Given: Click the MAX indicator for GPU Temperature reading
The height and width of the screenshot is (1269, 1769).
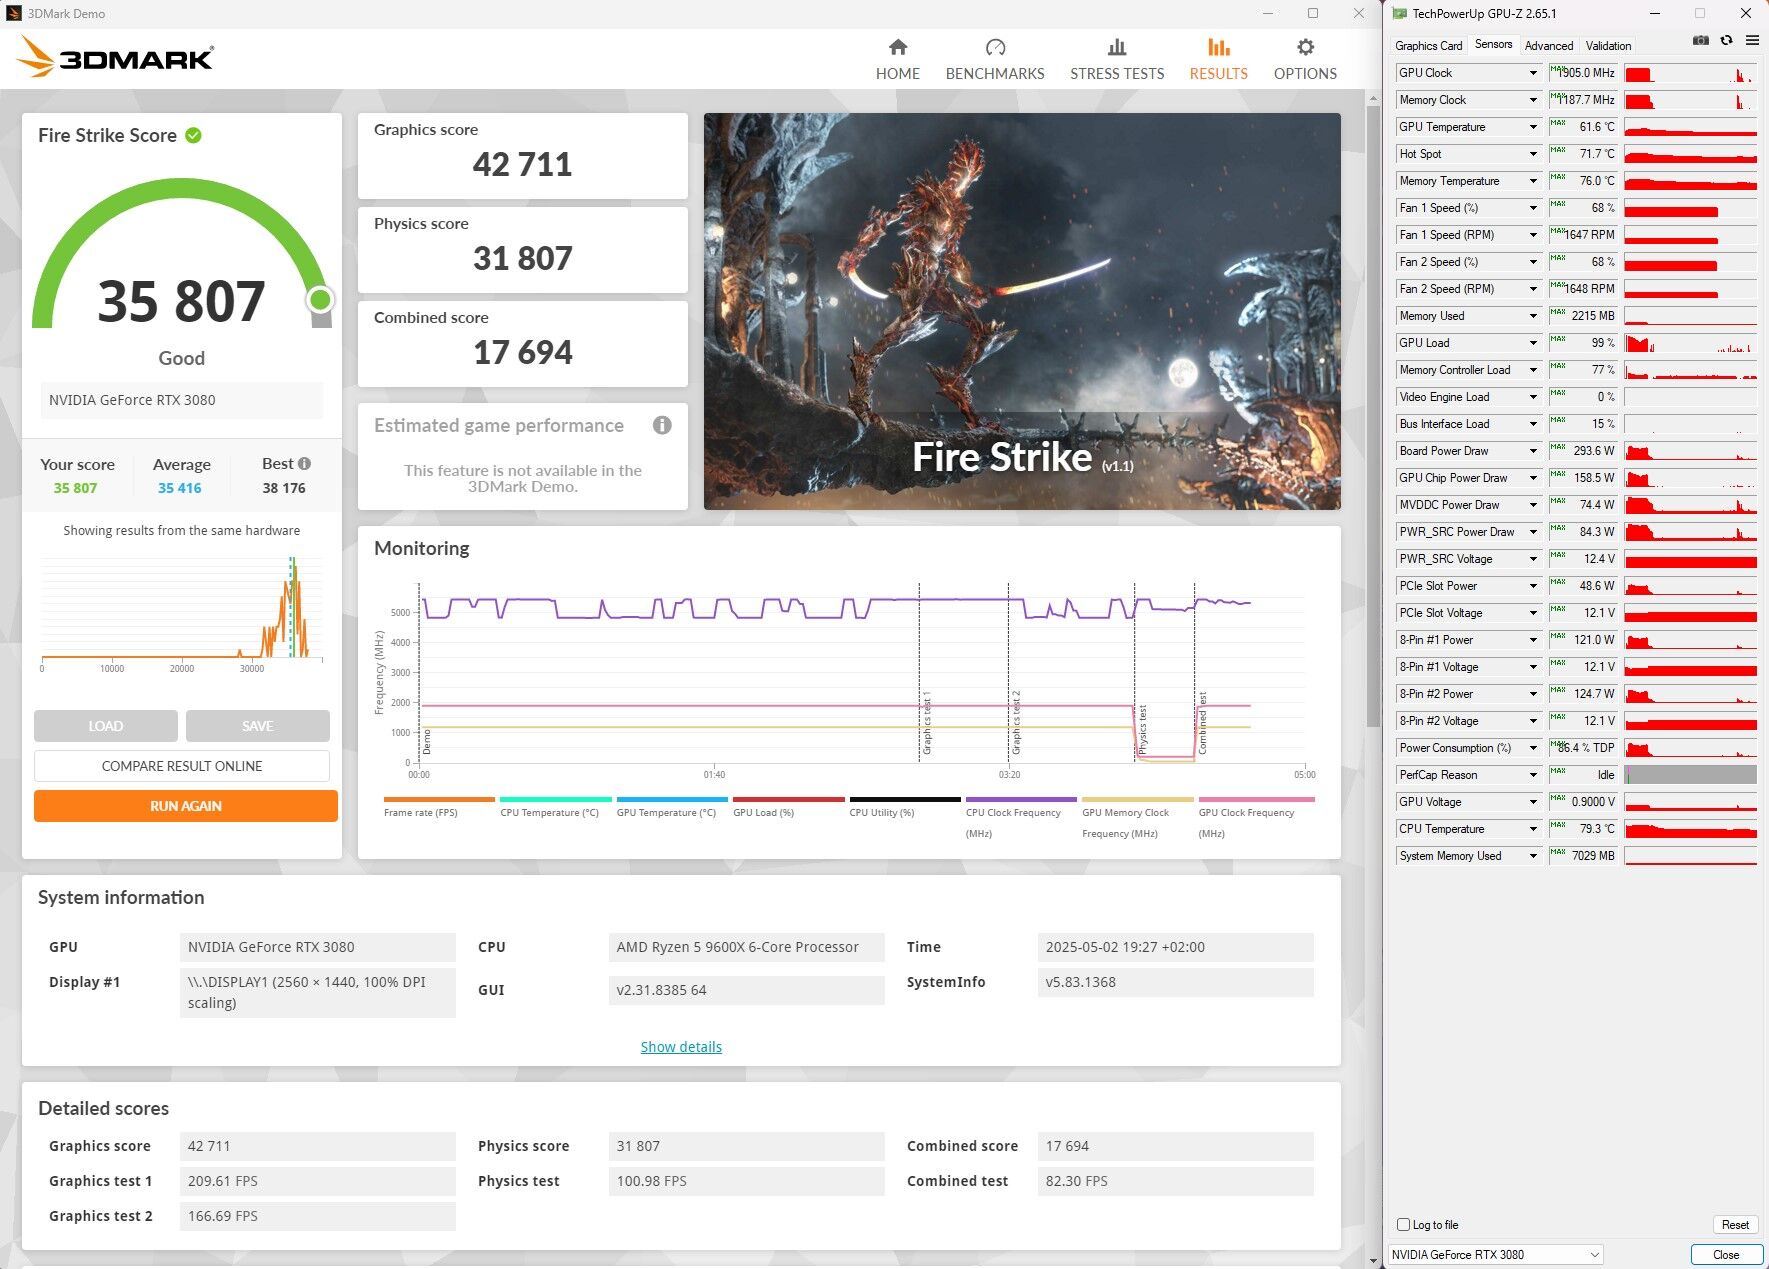Looking at the screenshot, I should 1557,123.
